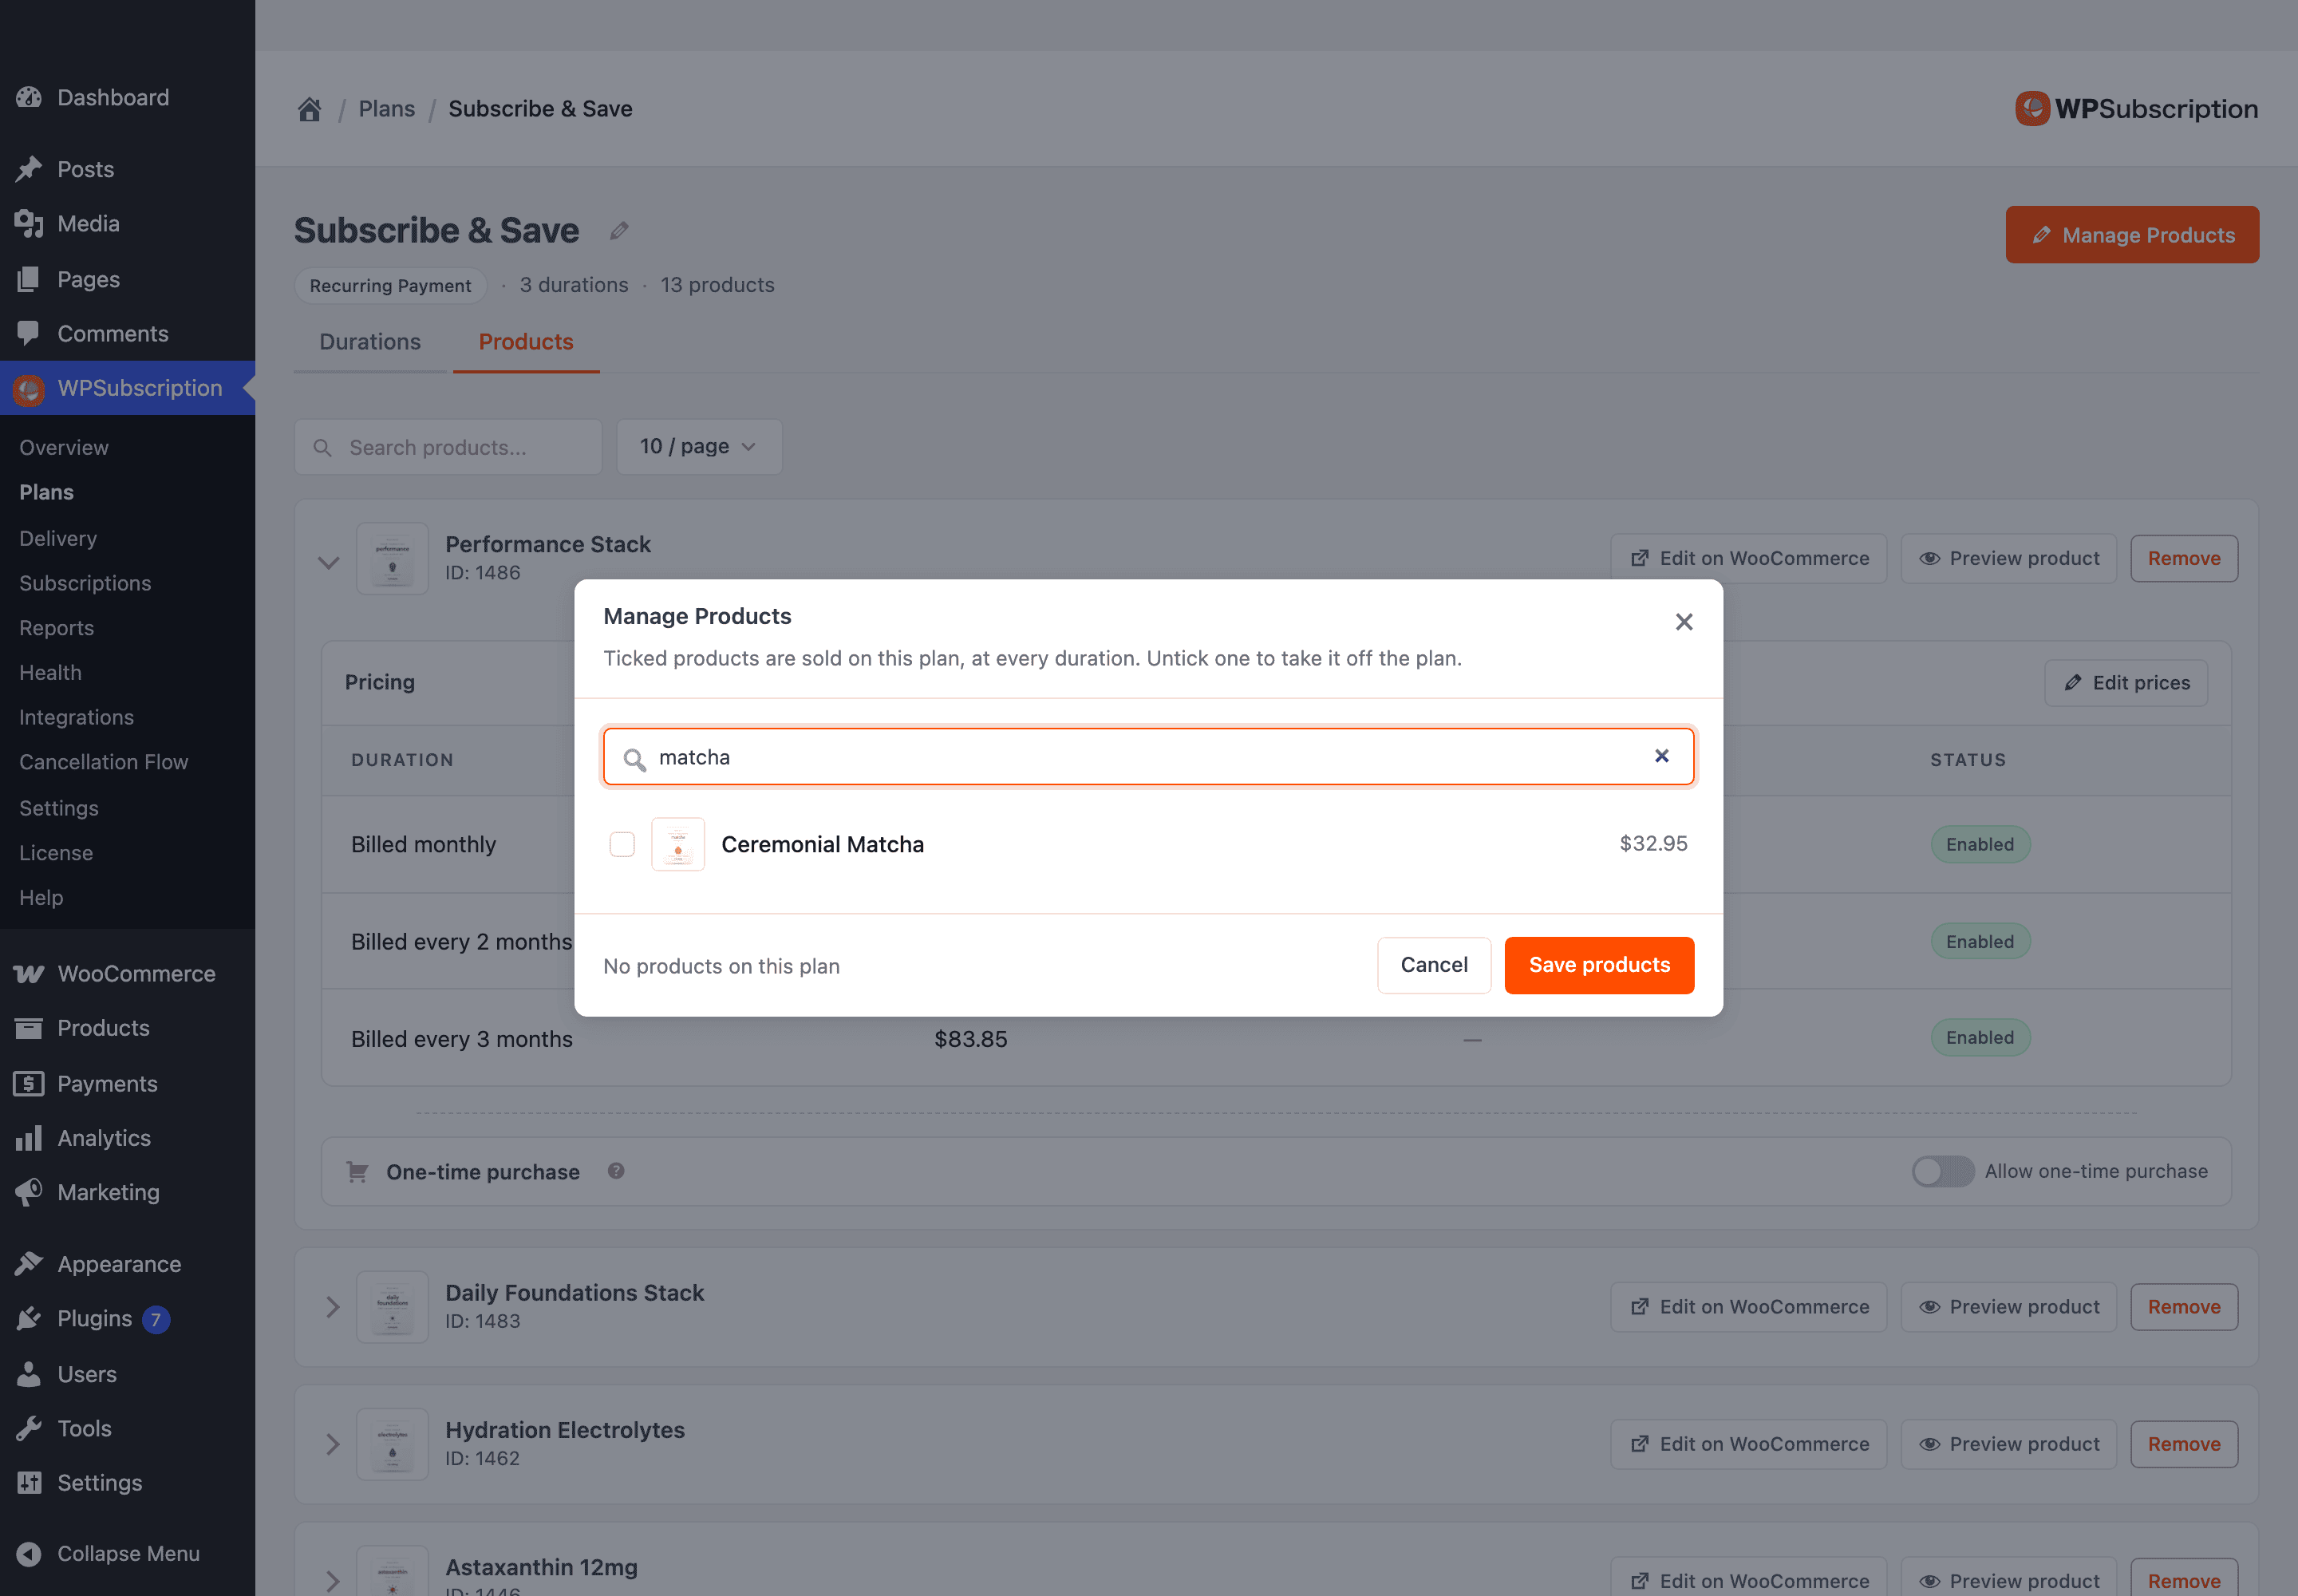Open WordPress Settings at sidebar bottom
2298x1596 pixels.
(x=127, y=1483)
